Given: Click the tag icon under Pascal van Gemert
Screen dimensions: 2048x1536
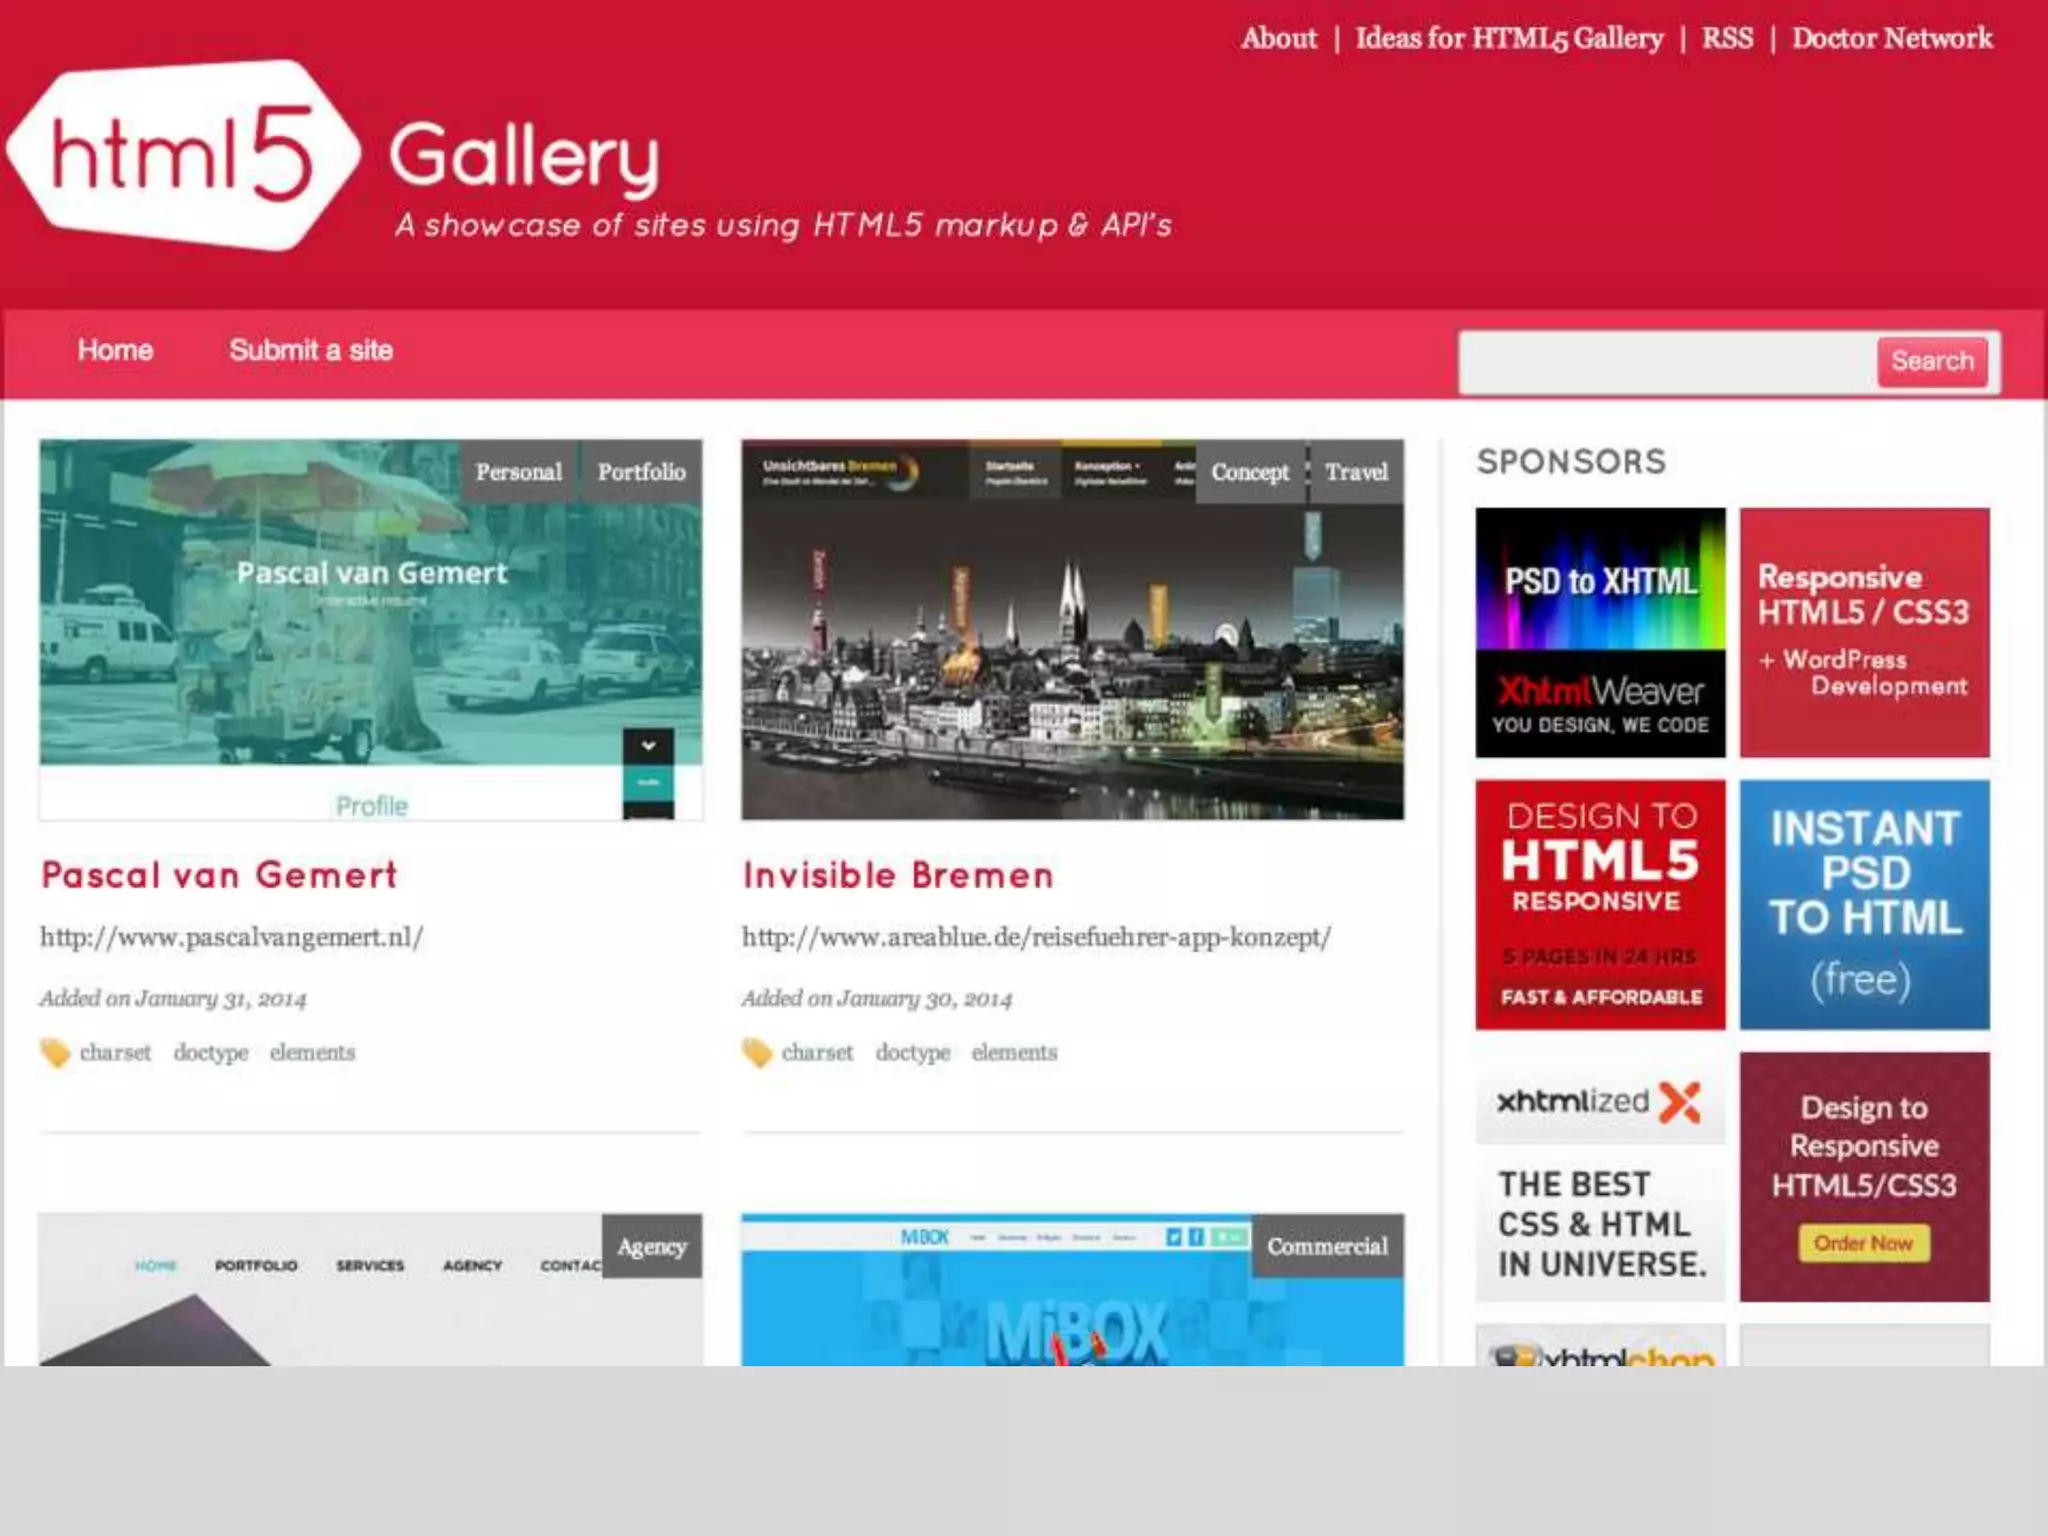Looking at the screenshot, I should pyautogui.click(x=55, y=1052).
